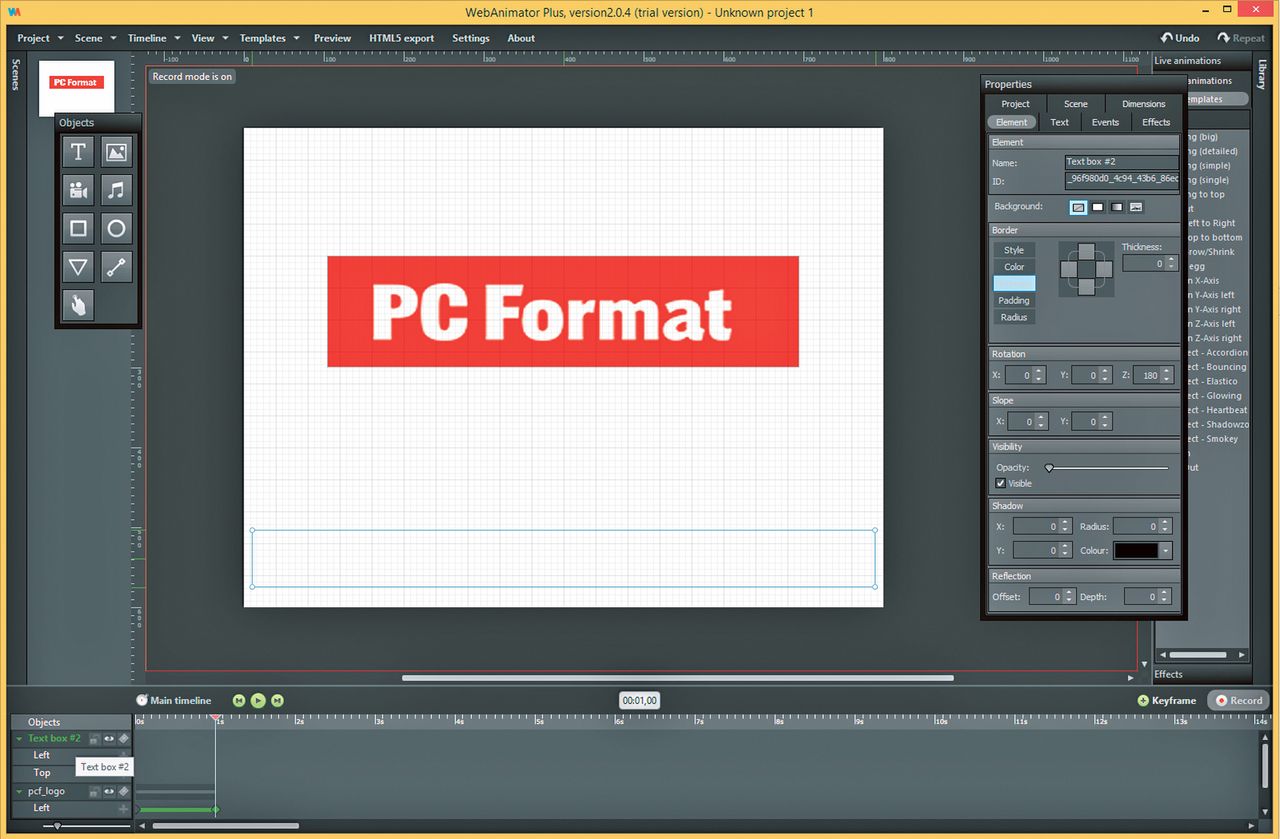Select center all-borders square
1280x839 pixels.
pyautogui.click(x=1086, y=268)
